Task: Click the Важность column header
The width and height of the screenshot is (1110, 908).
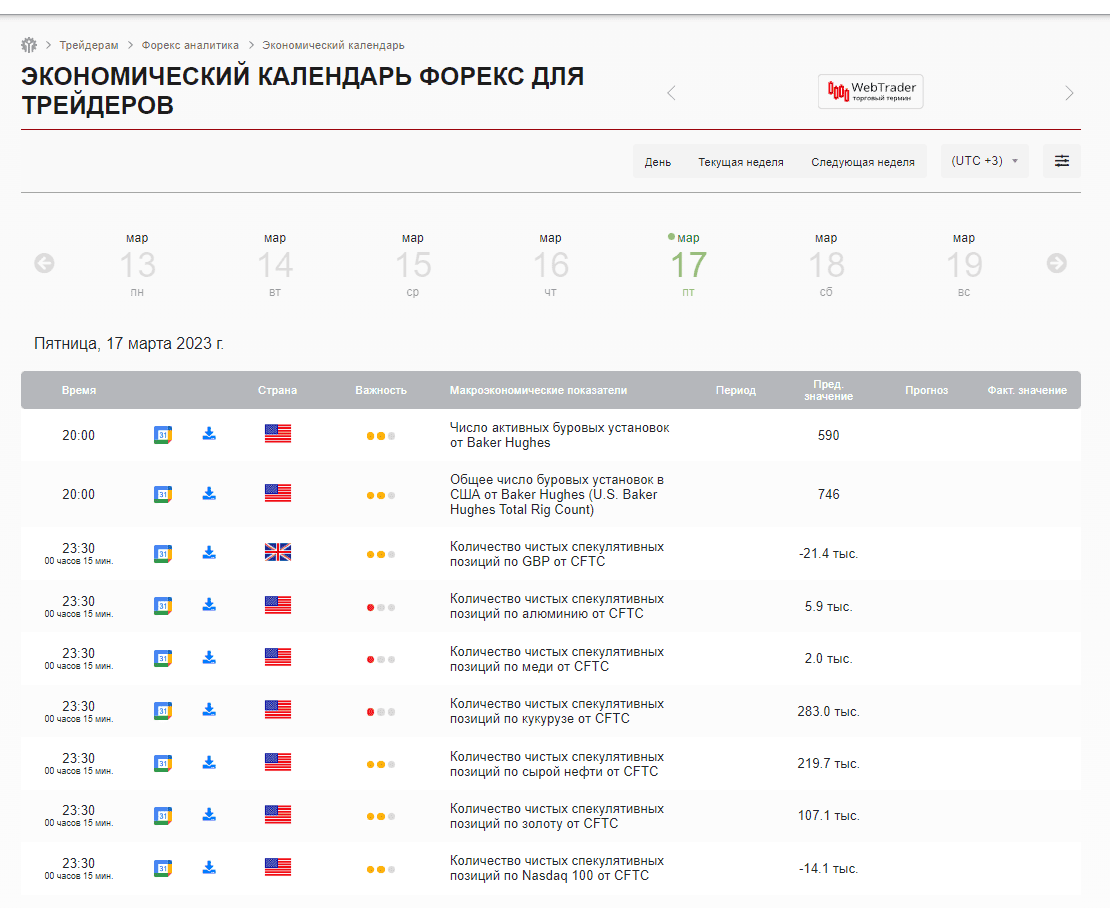Action: (x=381, y=390)
